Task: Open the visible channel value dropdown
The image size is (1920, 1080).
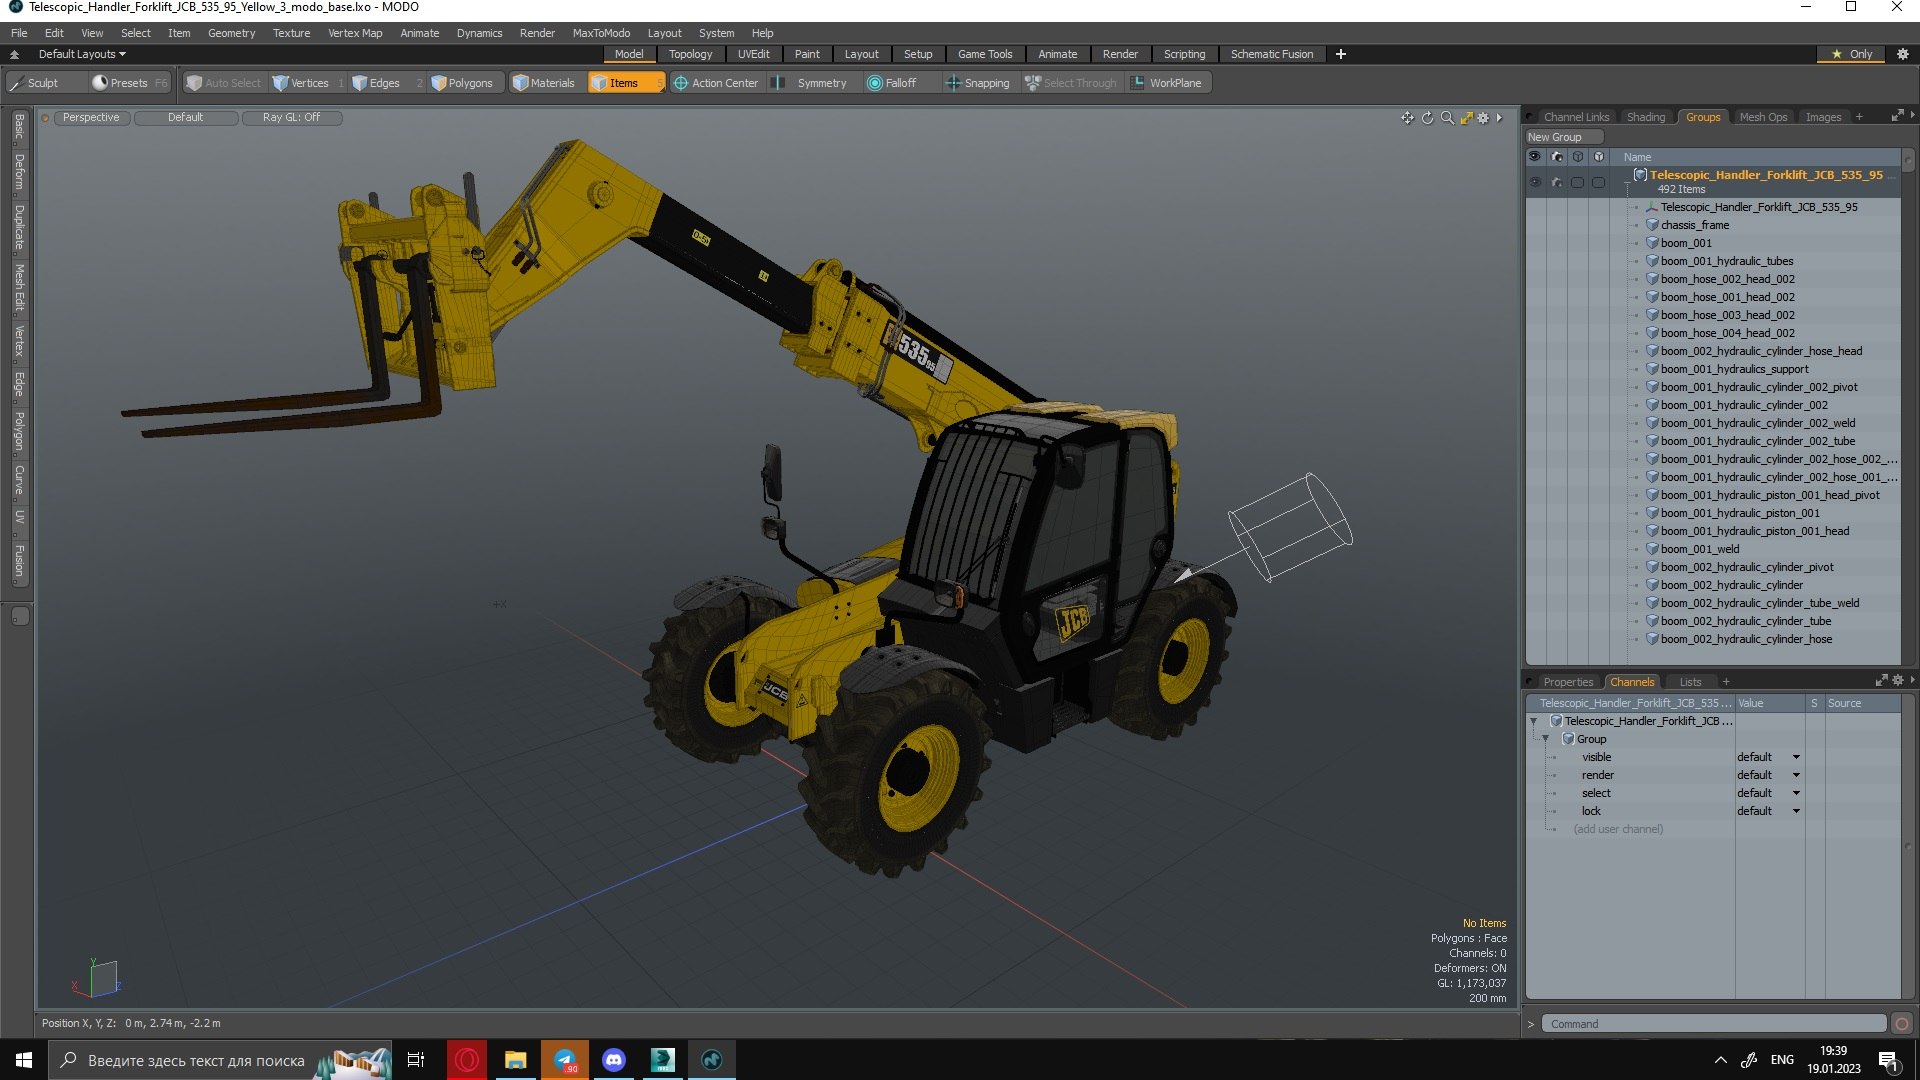Action: [x=1769, y=757]
